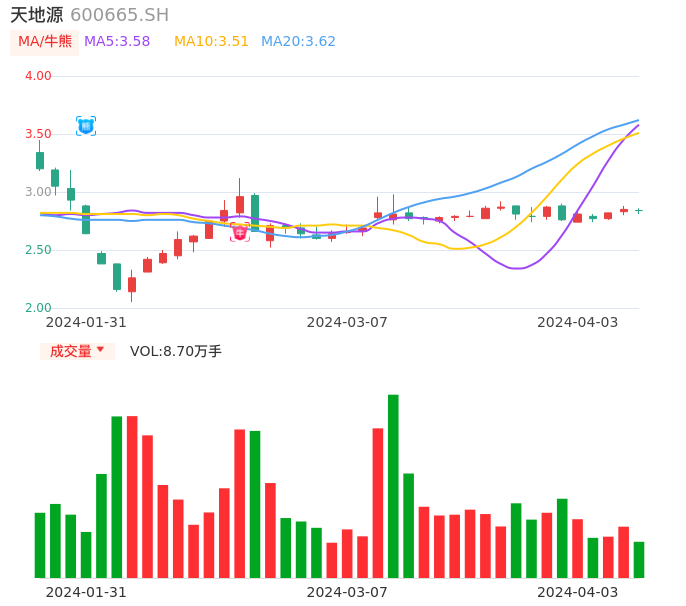
Task: Select the MA/牛熊 indicator button
Action: pyautogui.click(x=45, y=42)
